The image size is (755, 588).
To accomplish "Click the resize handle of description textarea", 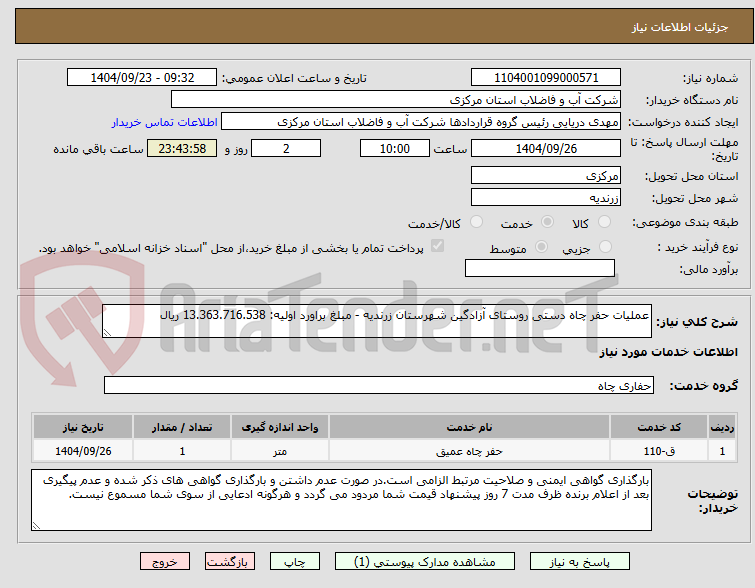I will coord(107,332).
